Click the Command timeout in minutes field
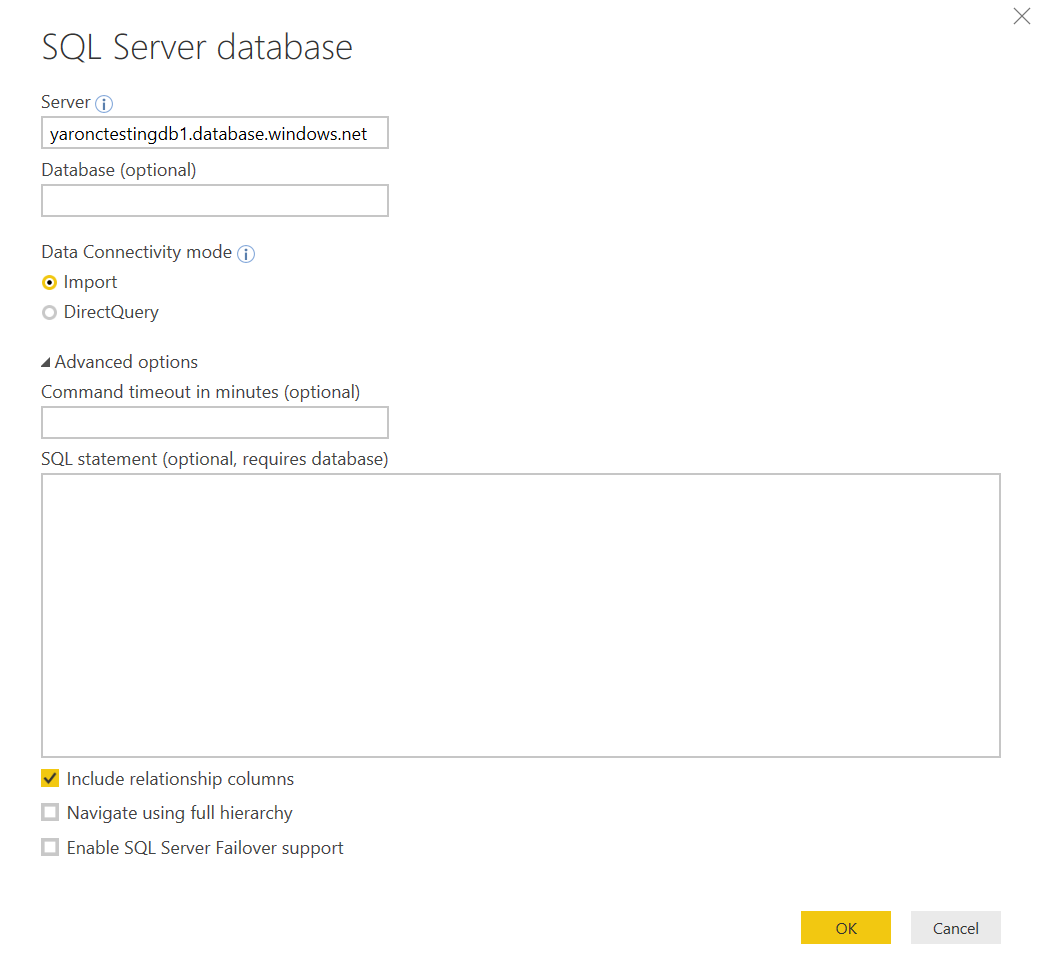 tap(214, 423)
